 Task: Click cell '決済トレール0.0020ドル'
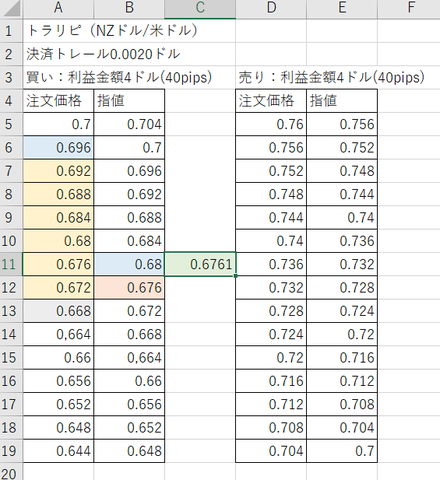pyautogui.click(x=103, y=54)
